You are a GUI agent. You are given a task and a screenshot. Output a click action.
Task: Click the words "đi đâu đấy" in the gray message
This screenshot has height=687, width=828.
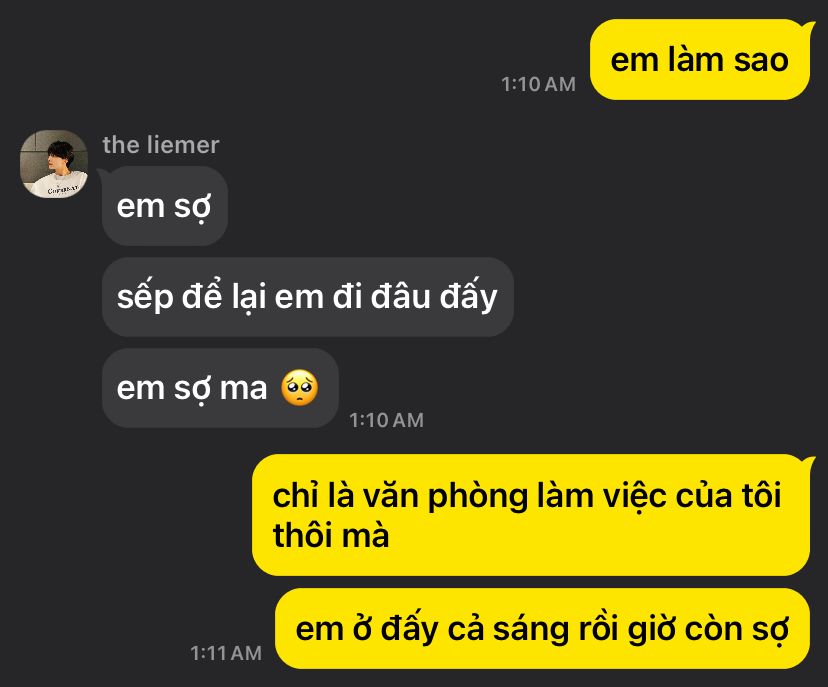415,297
